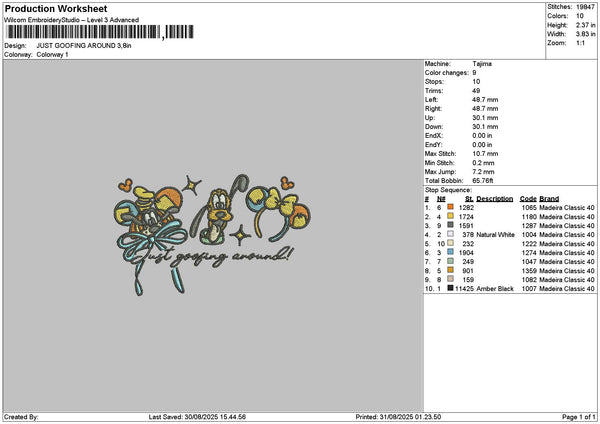Click the gray swatch for thread code 1287

tap(450, 225)
